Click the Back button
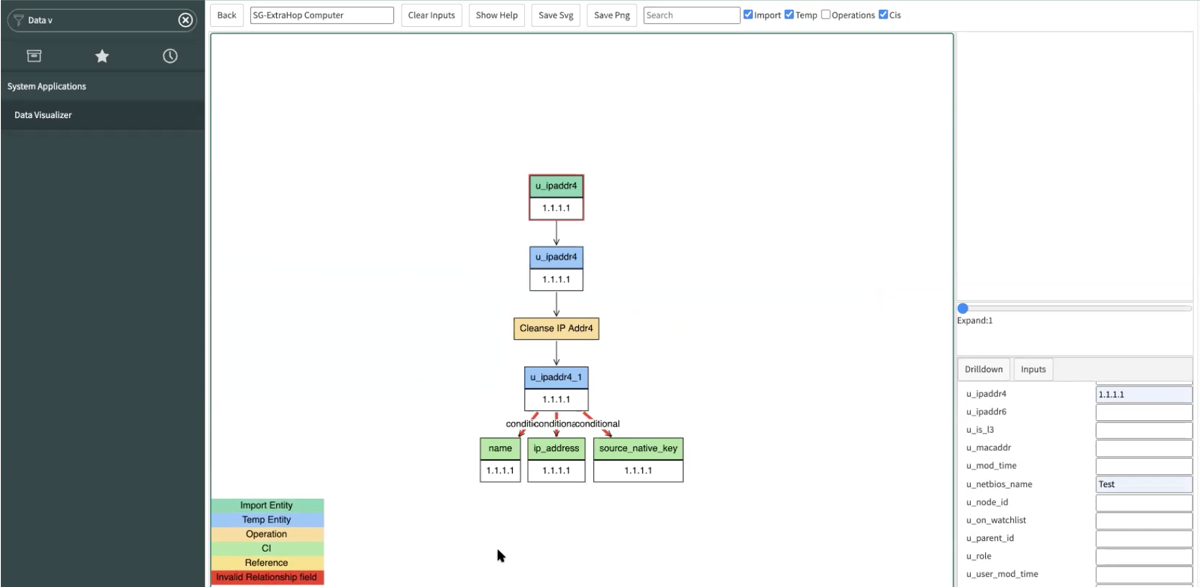The width and height of the screenshot is (1200, 587). point(227,15)
